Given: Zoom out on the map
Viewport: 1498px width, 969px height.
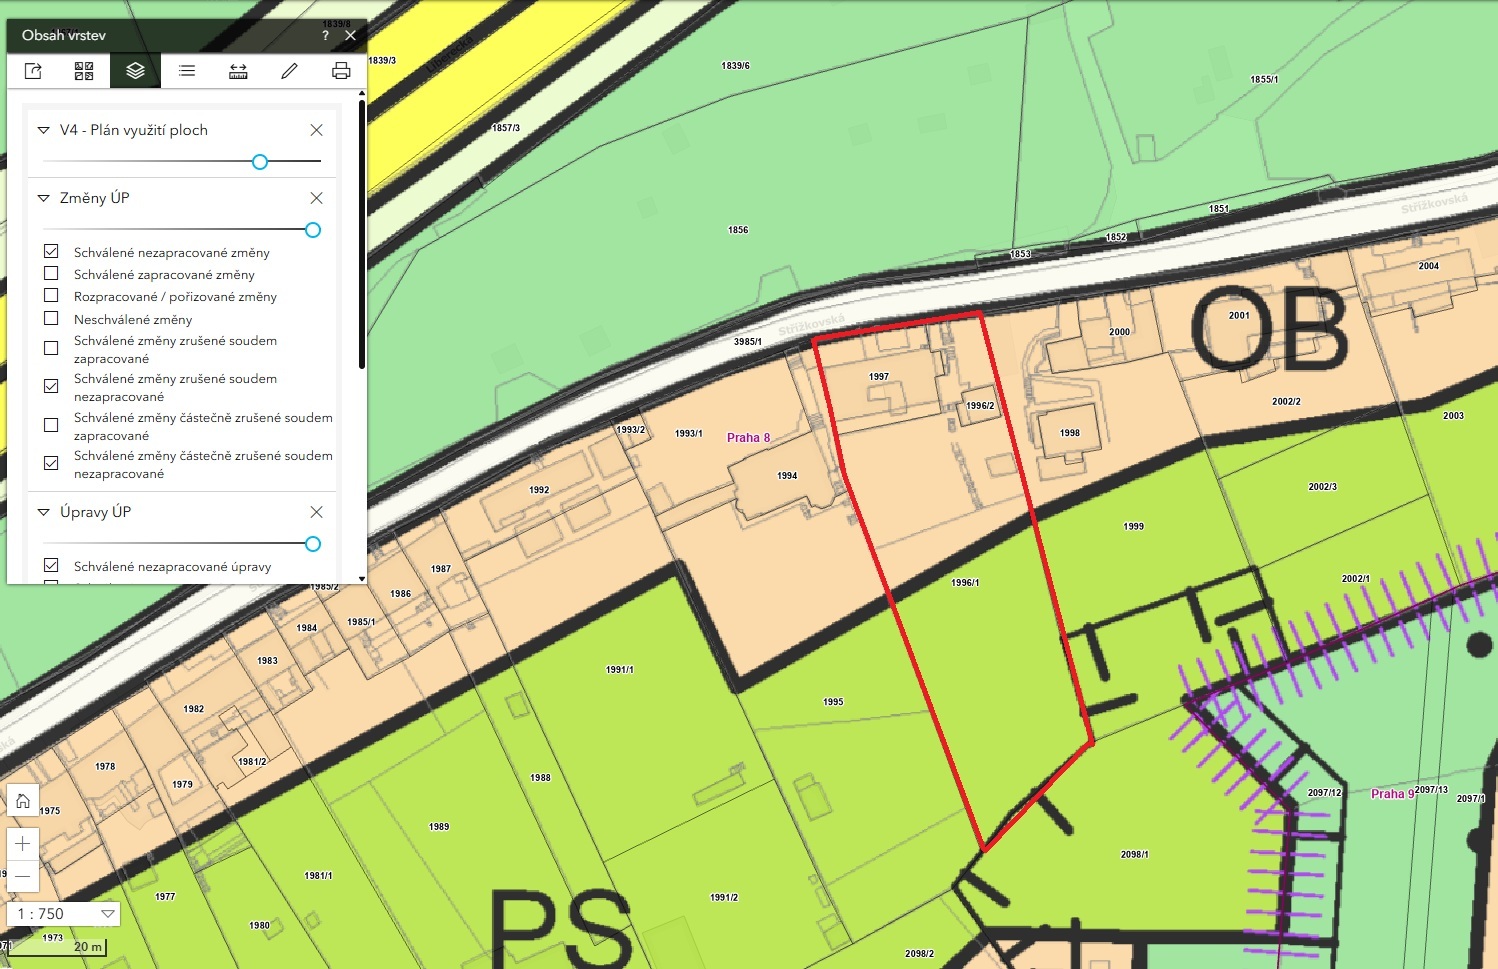Looking at the screenshot, I should tap(23, 877).
